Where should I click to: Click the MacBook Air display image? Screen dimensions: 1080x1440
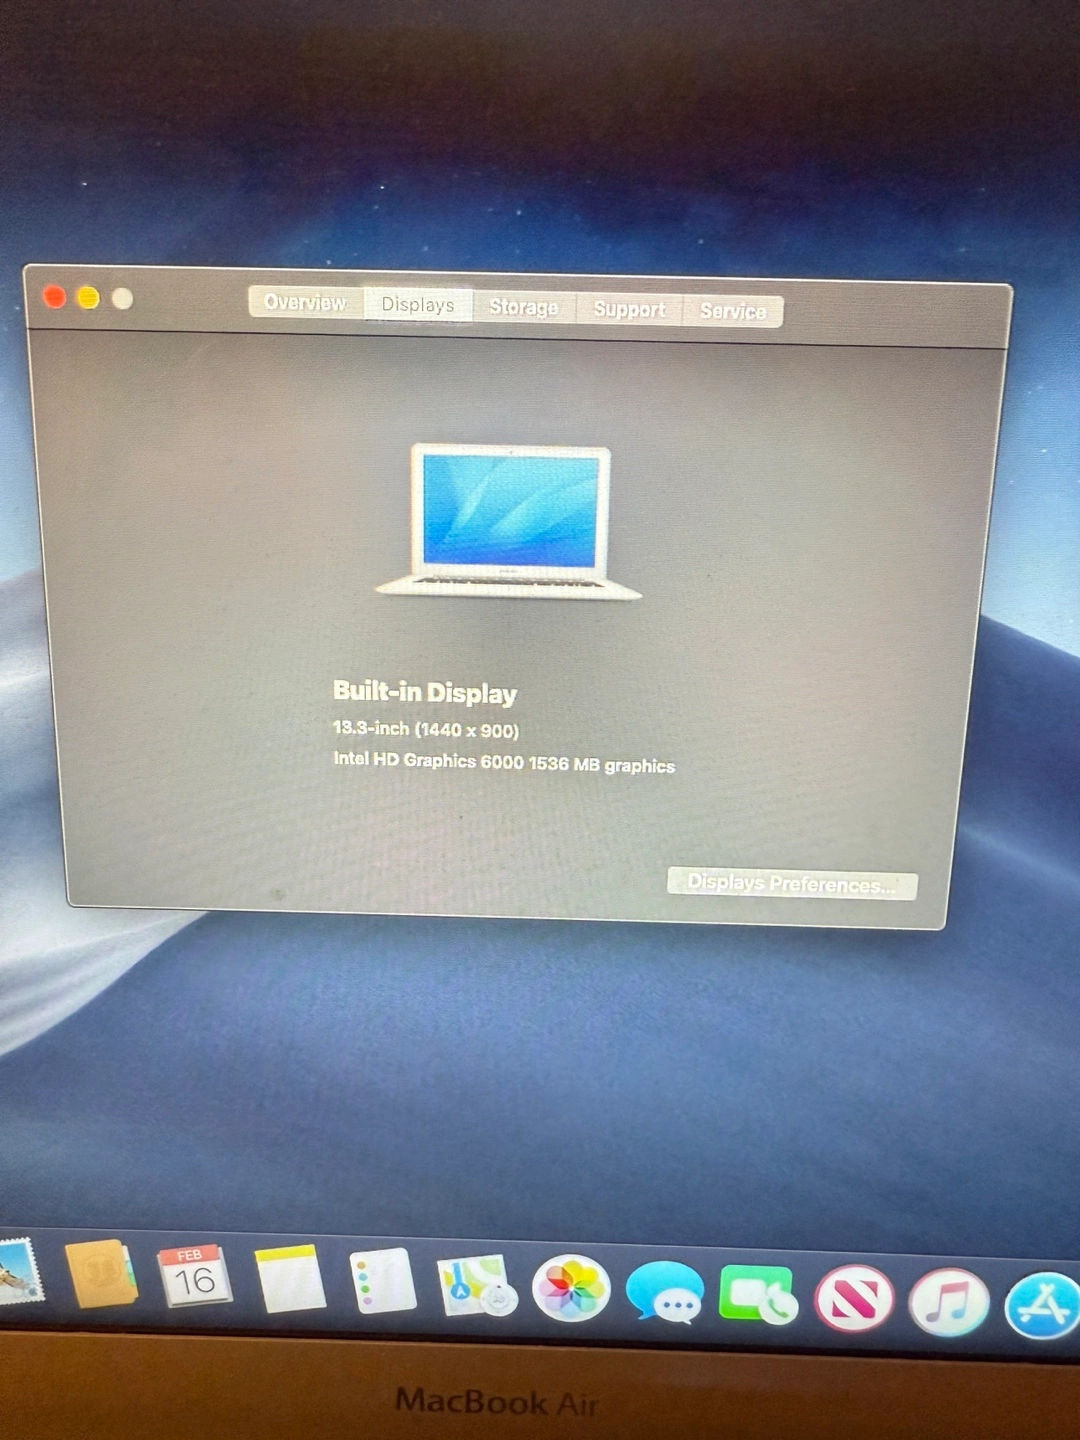[509, 522]
